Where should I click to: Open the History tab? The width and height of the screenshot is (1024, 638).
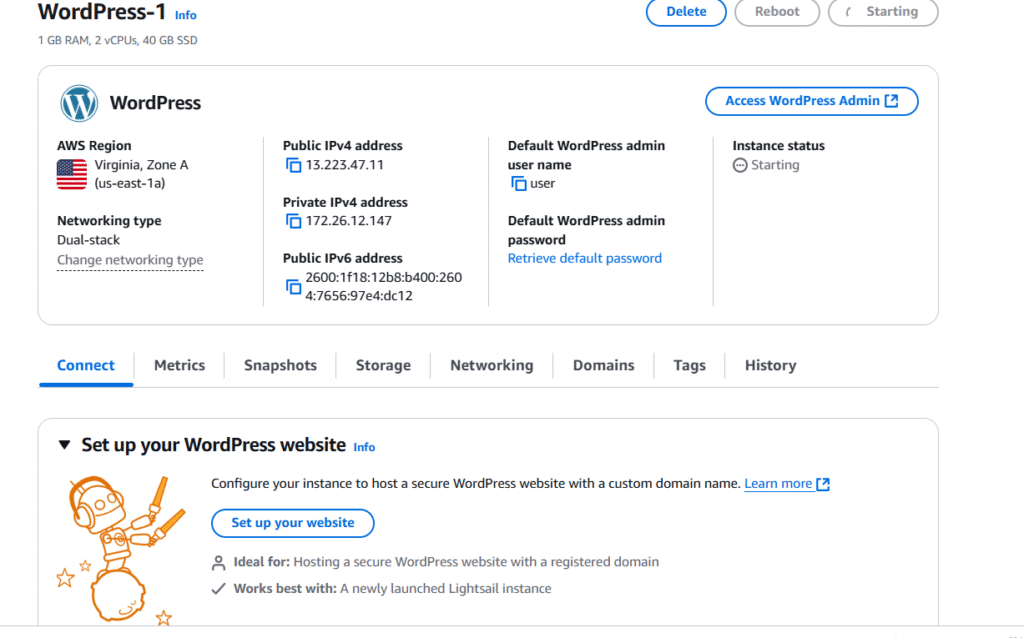click(x=770, y=365)
